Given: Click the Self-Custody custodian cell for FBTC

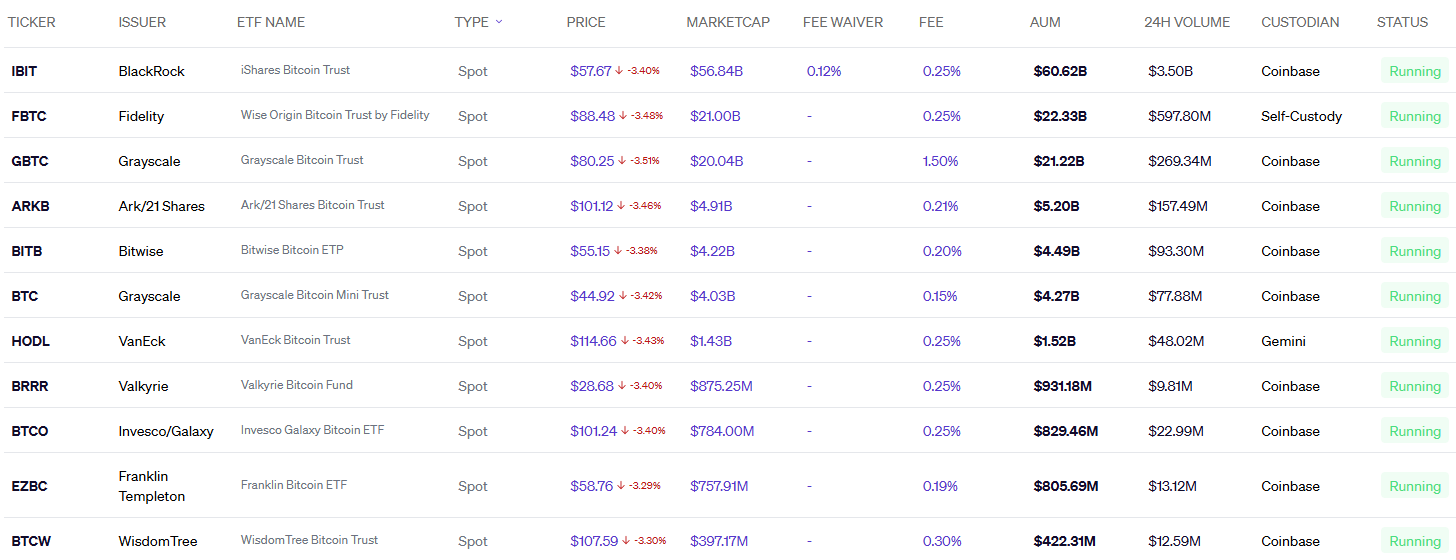Looking at the screenshot, I should click(x=1301, y=116).
